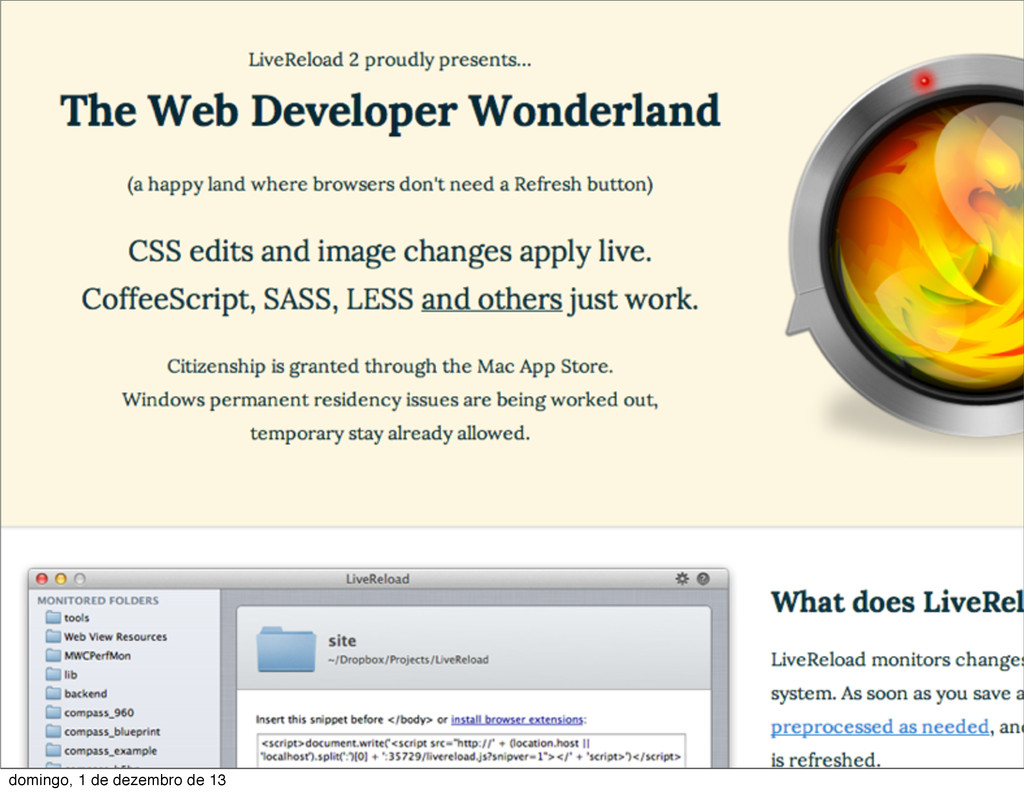The image size is (1024, 794).
Task: Click the '~/Dropbox/Projects/LiveReload' path text
Action: (408, 659)
